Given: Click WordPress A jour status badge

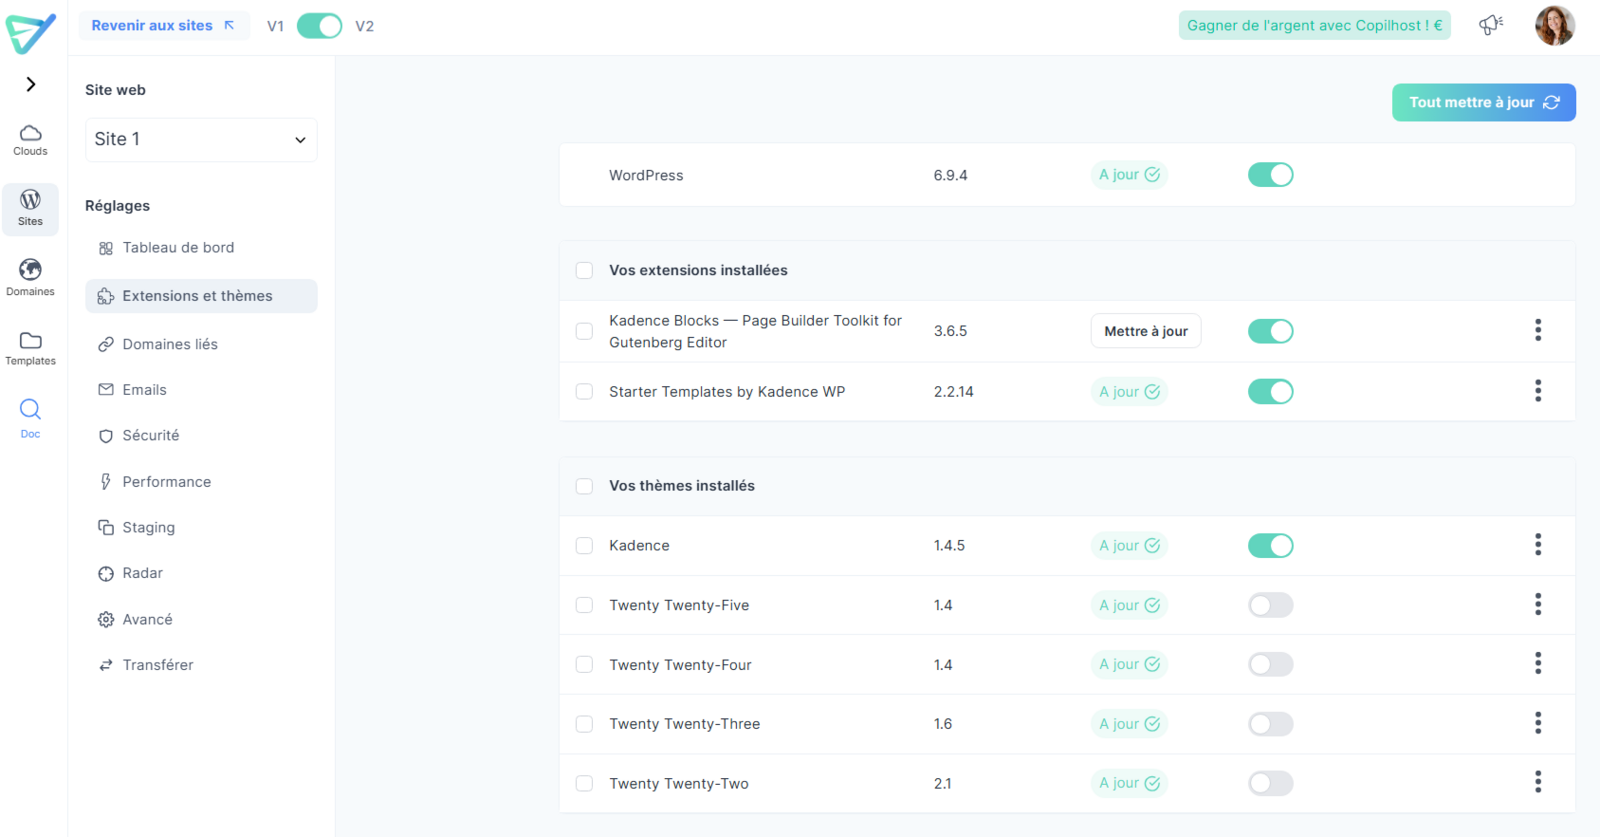Looking at the screenshot, I should (1129, 175).
